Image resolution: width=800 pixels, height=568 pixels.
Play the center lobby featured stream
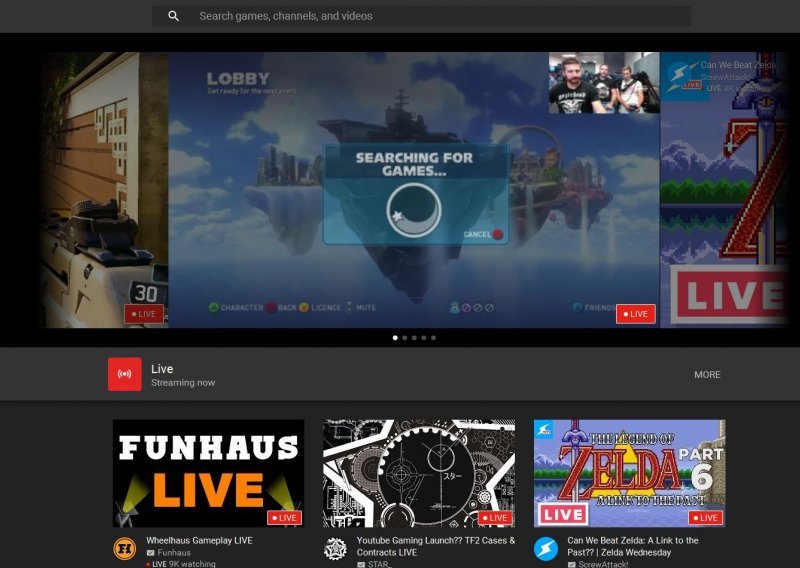point(414,190)
